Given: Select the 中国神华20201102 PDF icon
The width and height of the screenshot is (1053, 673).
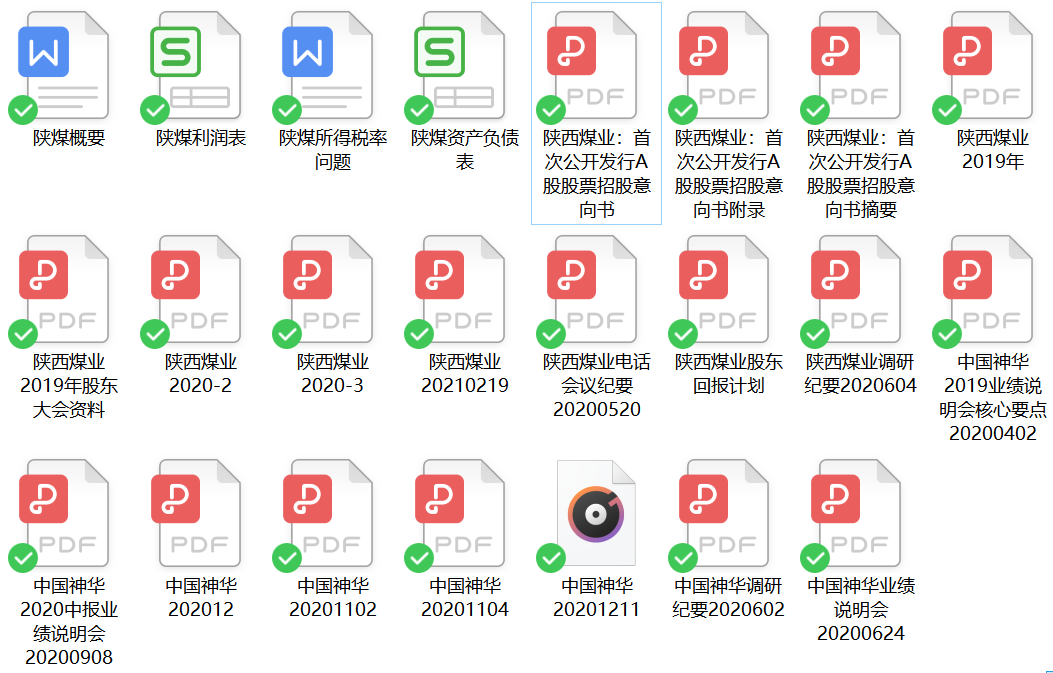Looking at the screenshot, I should tap(328, 514).
